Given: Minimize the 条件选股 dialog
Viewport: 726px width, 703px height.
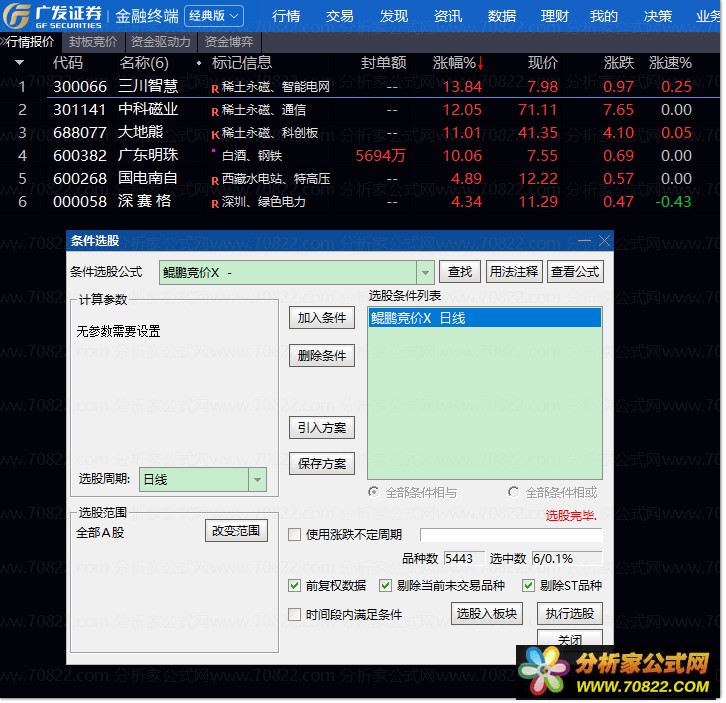Looking at the screenshot, I should (x=584, y=241).
